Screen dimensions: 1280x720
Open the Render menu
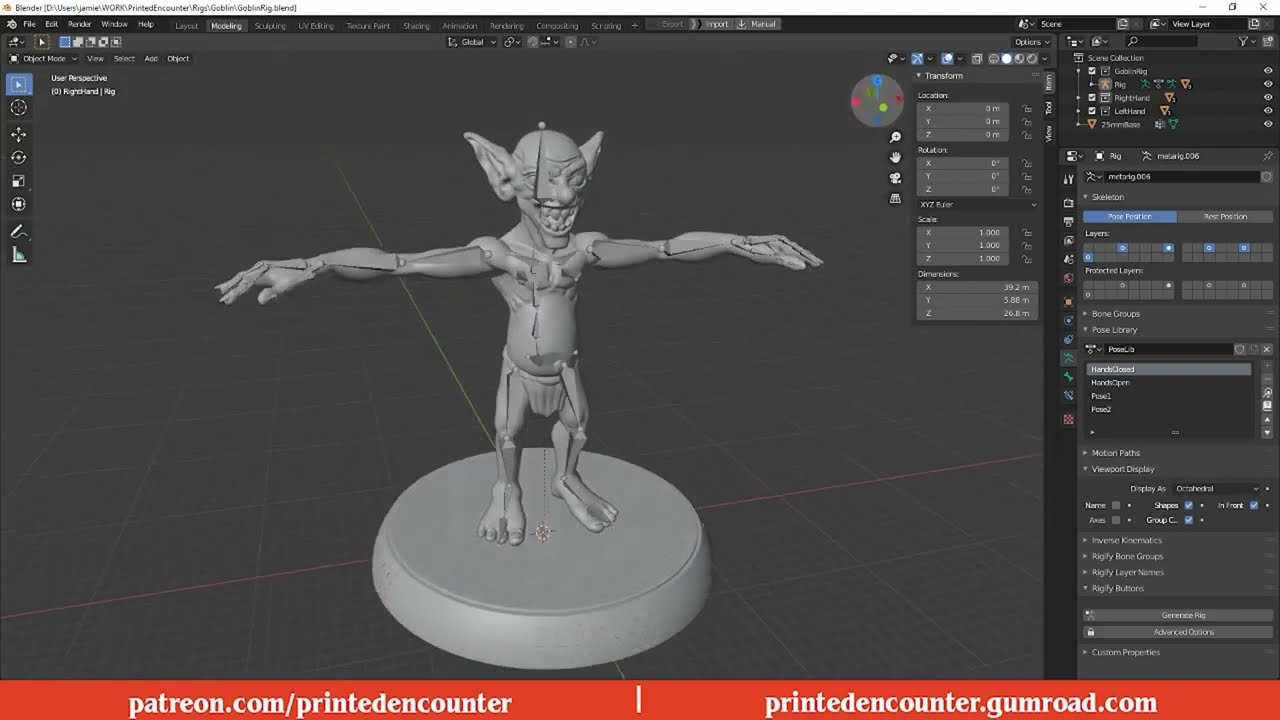point(79,24)
